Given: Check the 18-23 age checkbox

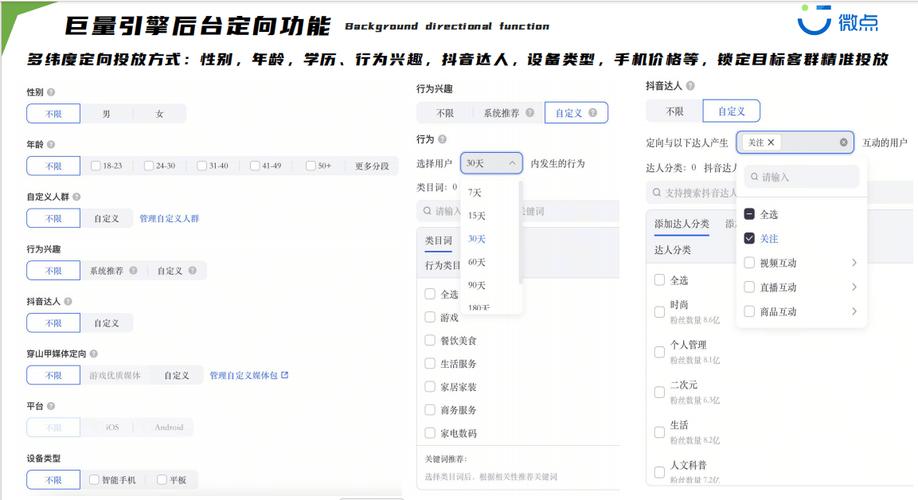Looking at the screenshot, I should [x=95, y=166].
